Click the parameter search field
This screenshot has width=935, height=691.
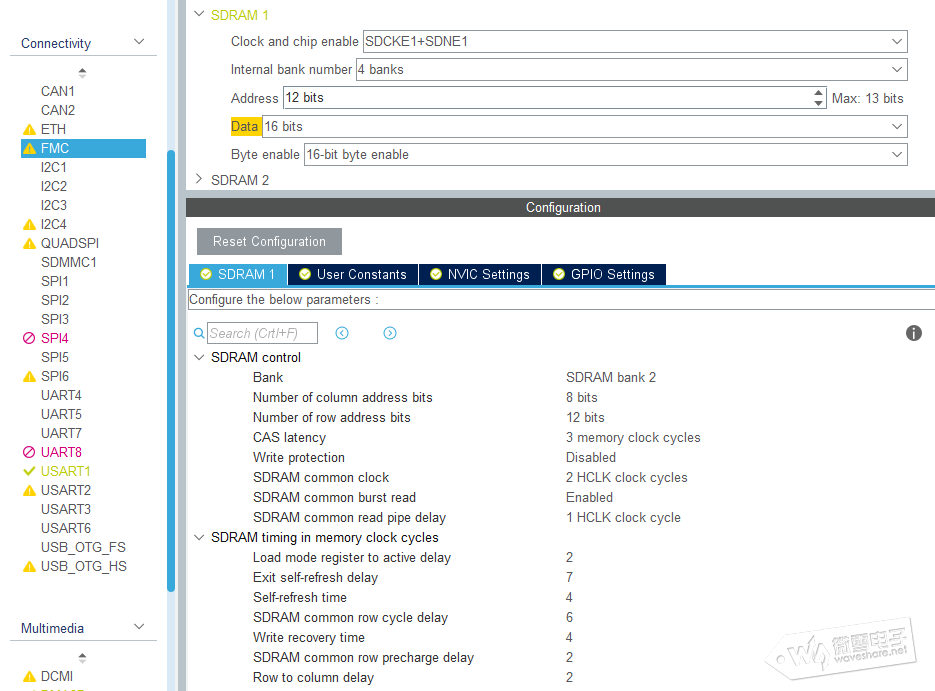click(262, 333)
